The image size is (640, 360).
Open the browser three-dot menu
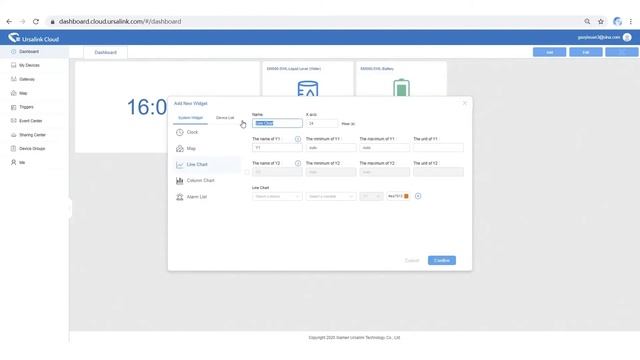[x=631, y=22]
